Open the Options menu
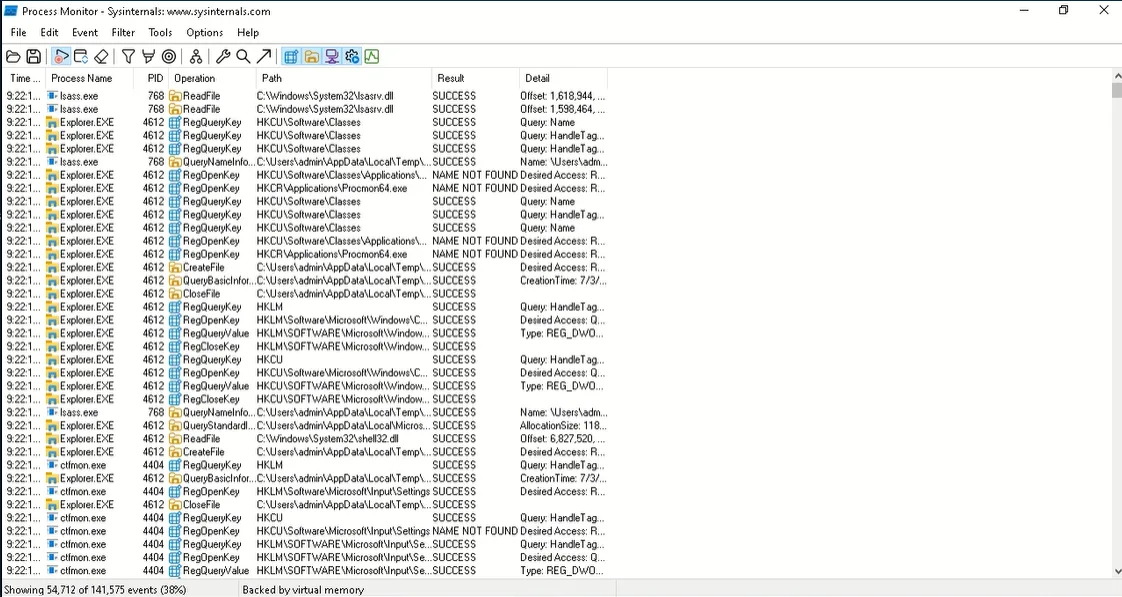 205,32
